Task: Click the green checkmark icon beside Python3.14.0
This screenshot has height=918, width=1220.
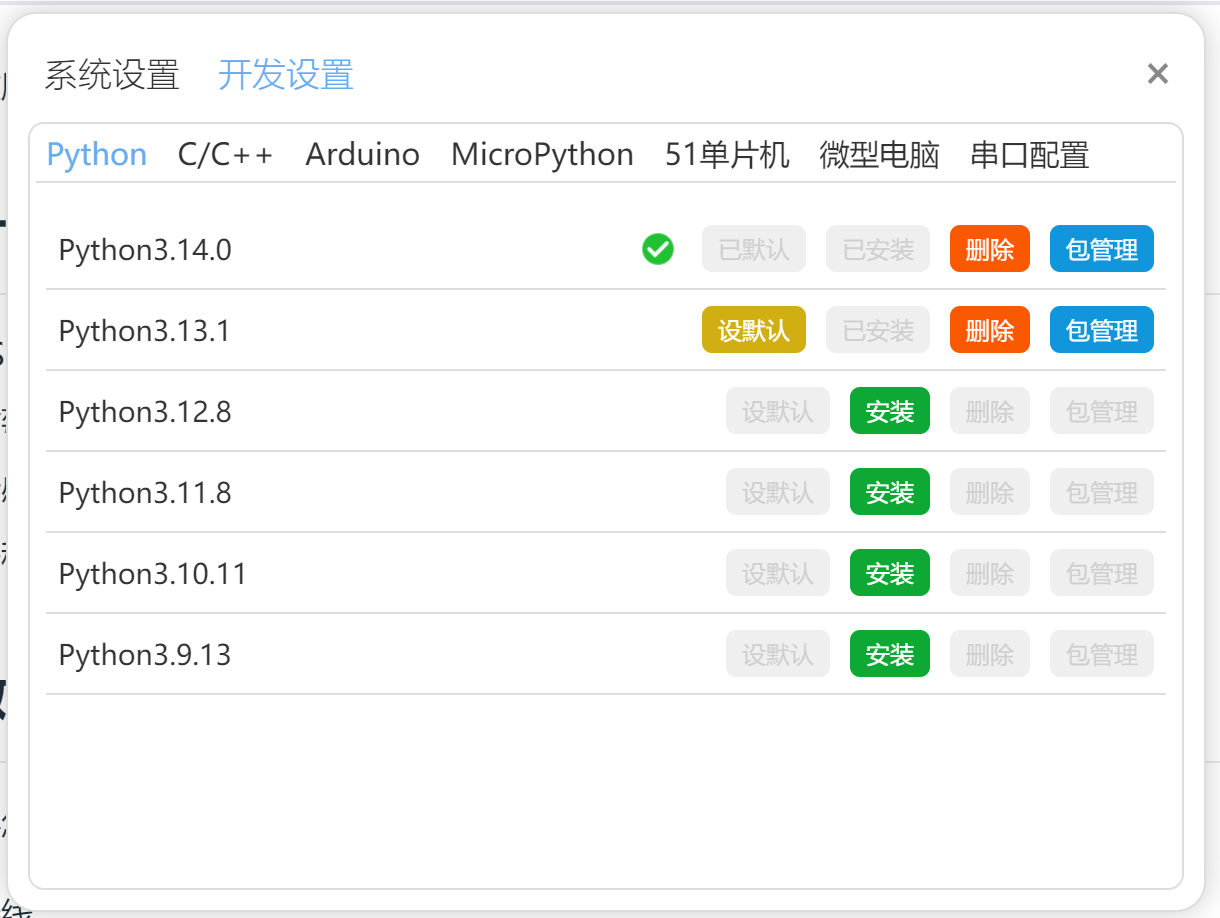Action: pos(658,249)
